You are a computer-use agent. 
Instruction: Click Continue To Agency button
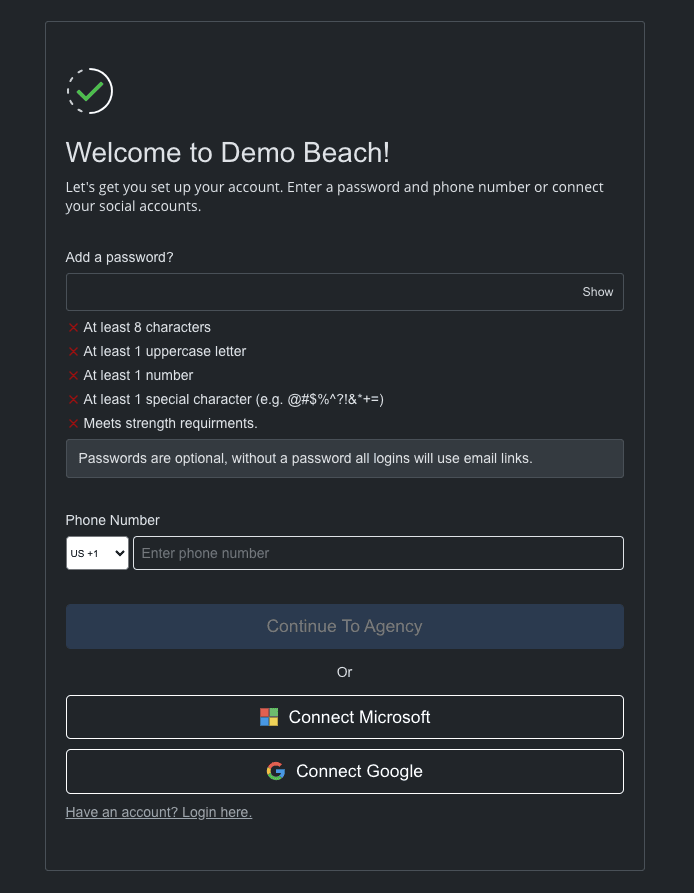tap(345, 626)
